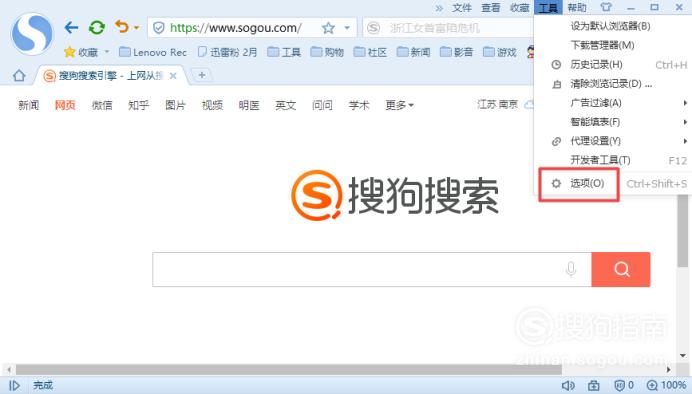The width and height of the screenshot is (692, 394).
Task: Click the orange undo restore icon
Action: pyautogui.click(x=121, y=27)
